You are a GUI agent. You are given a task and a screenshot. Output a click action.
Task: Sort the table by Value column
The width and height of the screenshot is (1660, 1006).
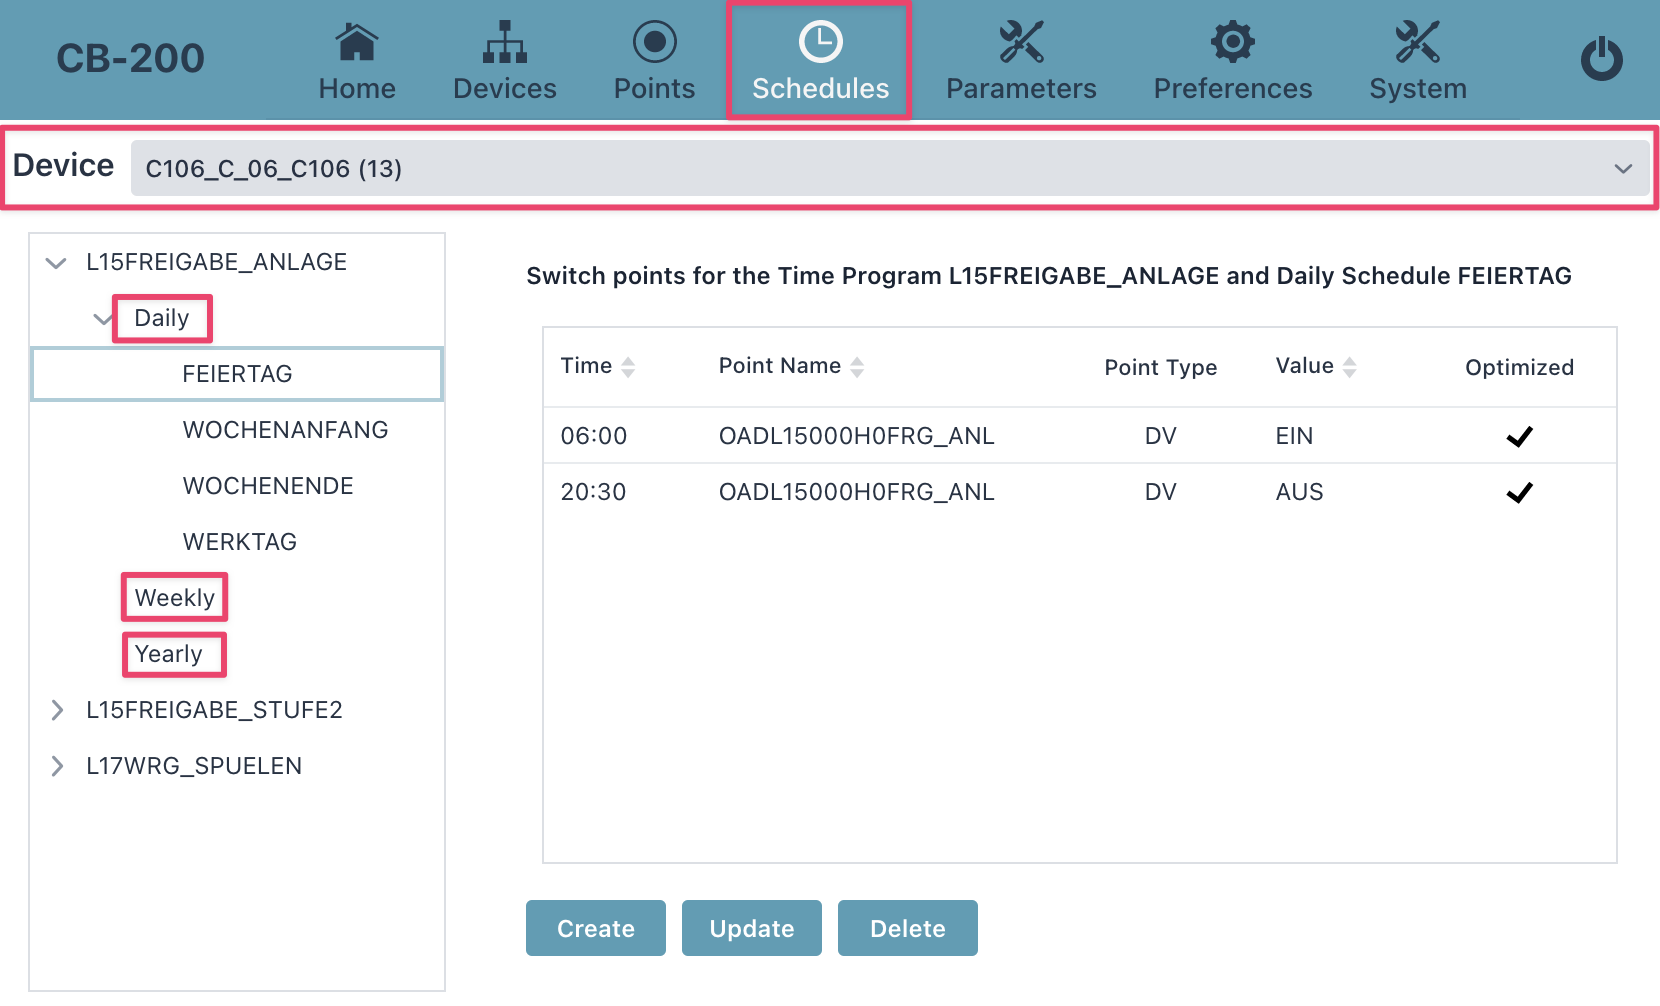click(1349, 367)
